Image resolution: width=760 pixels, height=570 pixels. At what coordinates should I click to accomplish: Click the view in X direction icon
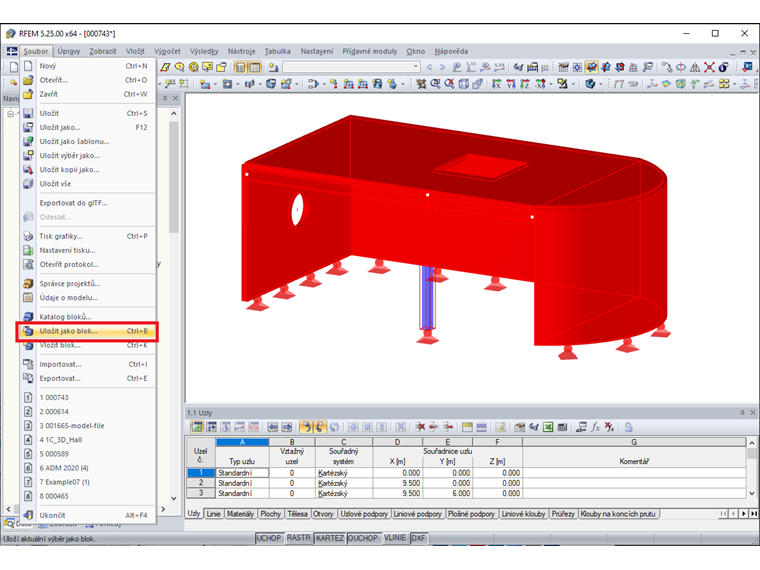click(x=496, y=84)
